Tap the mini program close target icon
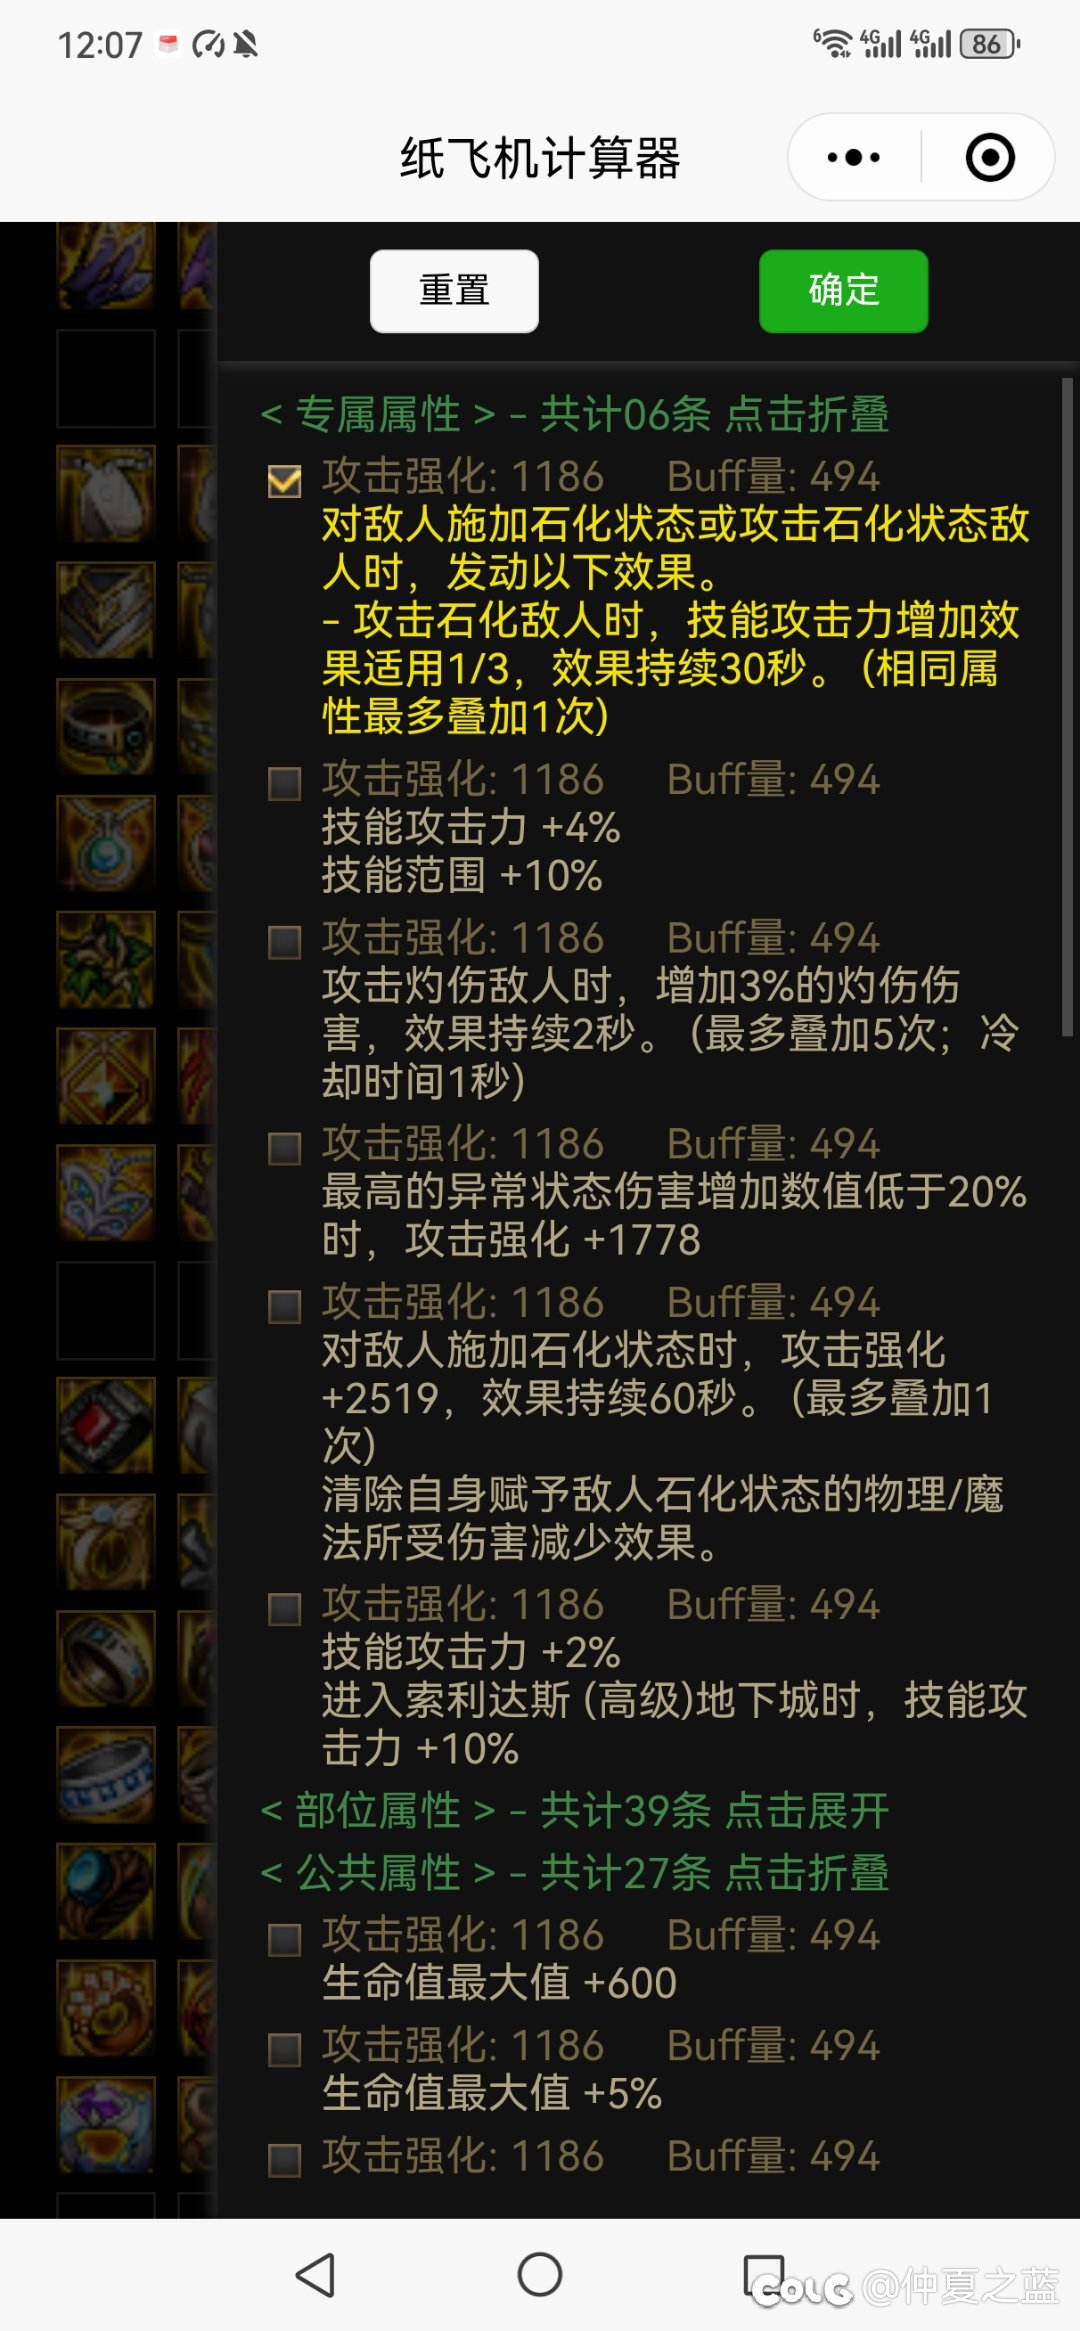Image resolution: width=1080 pixels, height=2331 pixels. (x=990, y=157)
